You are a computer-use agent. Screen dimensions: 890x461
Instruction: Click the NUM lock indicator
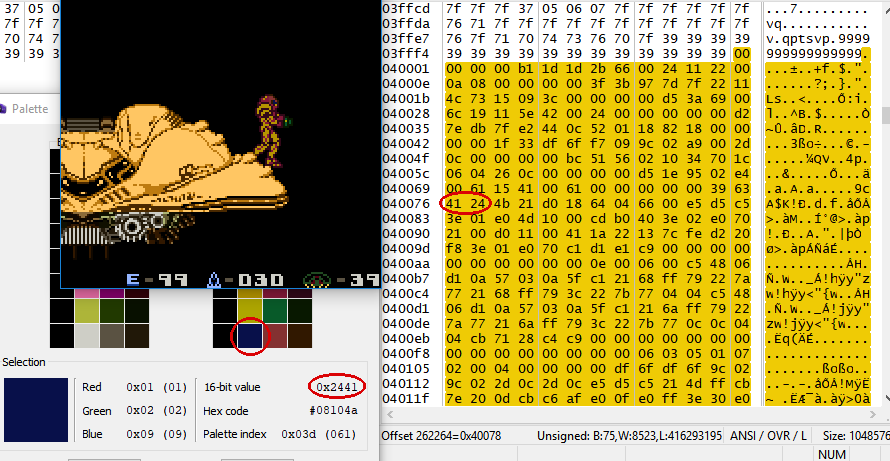(x=832, y=454)
